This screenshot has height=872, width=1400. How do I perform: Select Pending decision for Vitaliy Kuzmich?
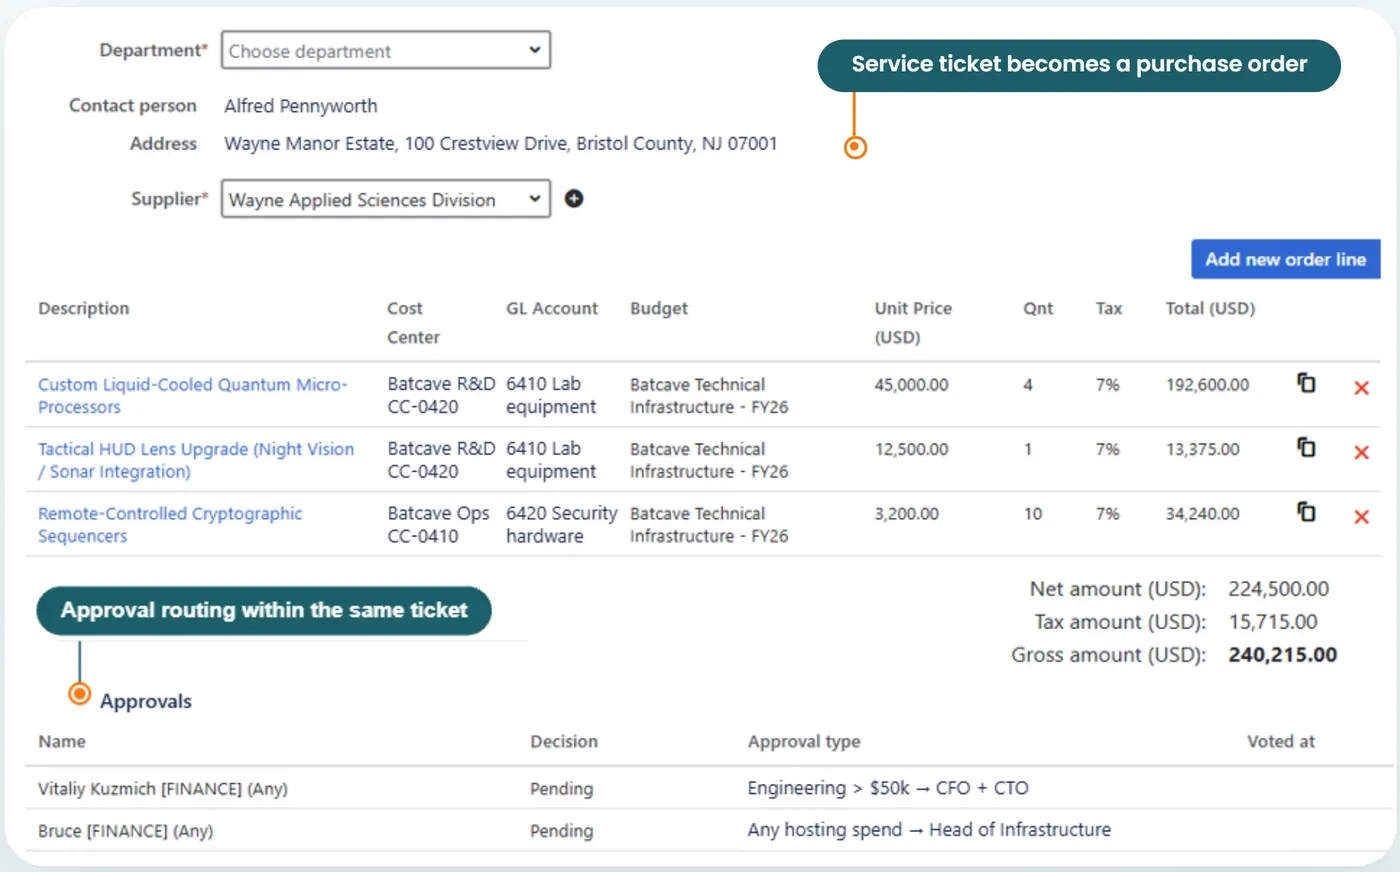click(x=561, y=789)
